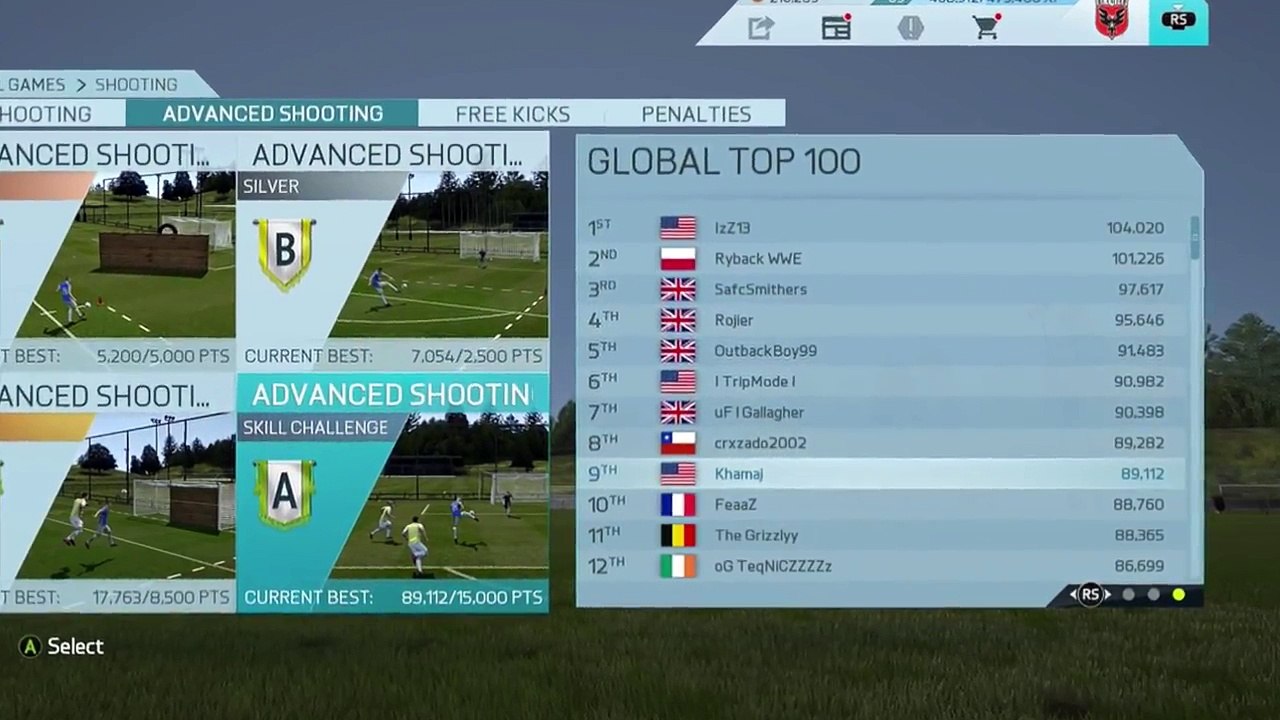
Task: Click the green A button icon beside Select
Action: tap(31, 647)
